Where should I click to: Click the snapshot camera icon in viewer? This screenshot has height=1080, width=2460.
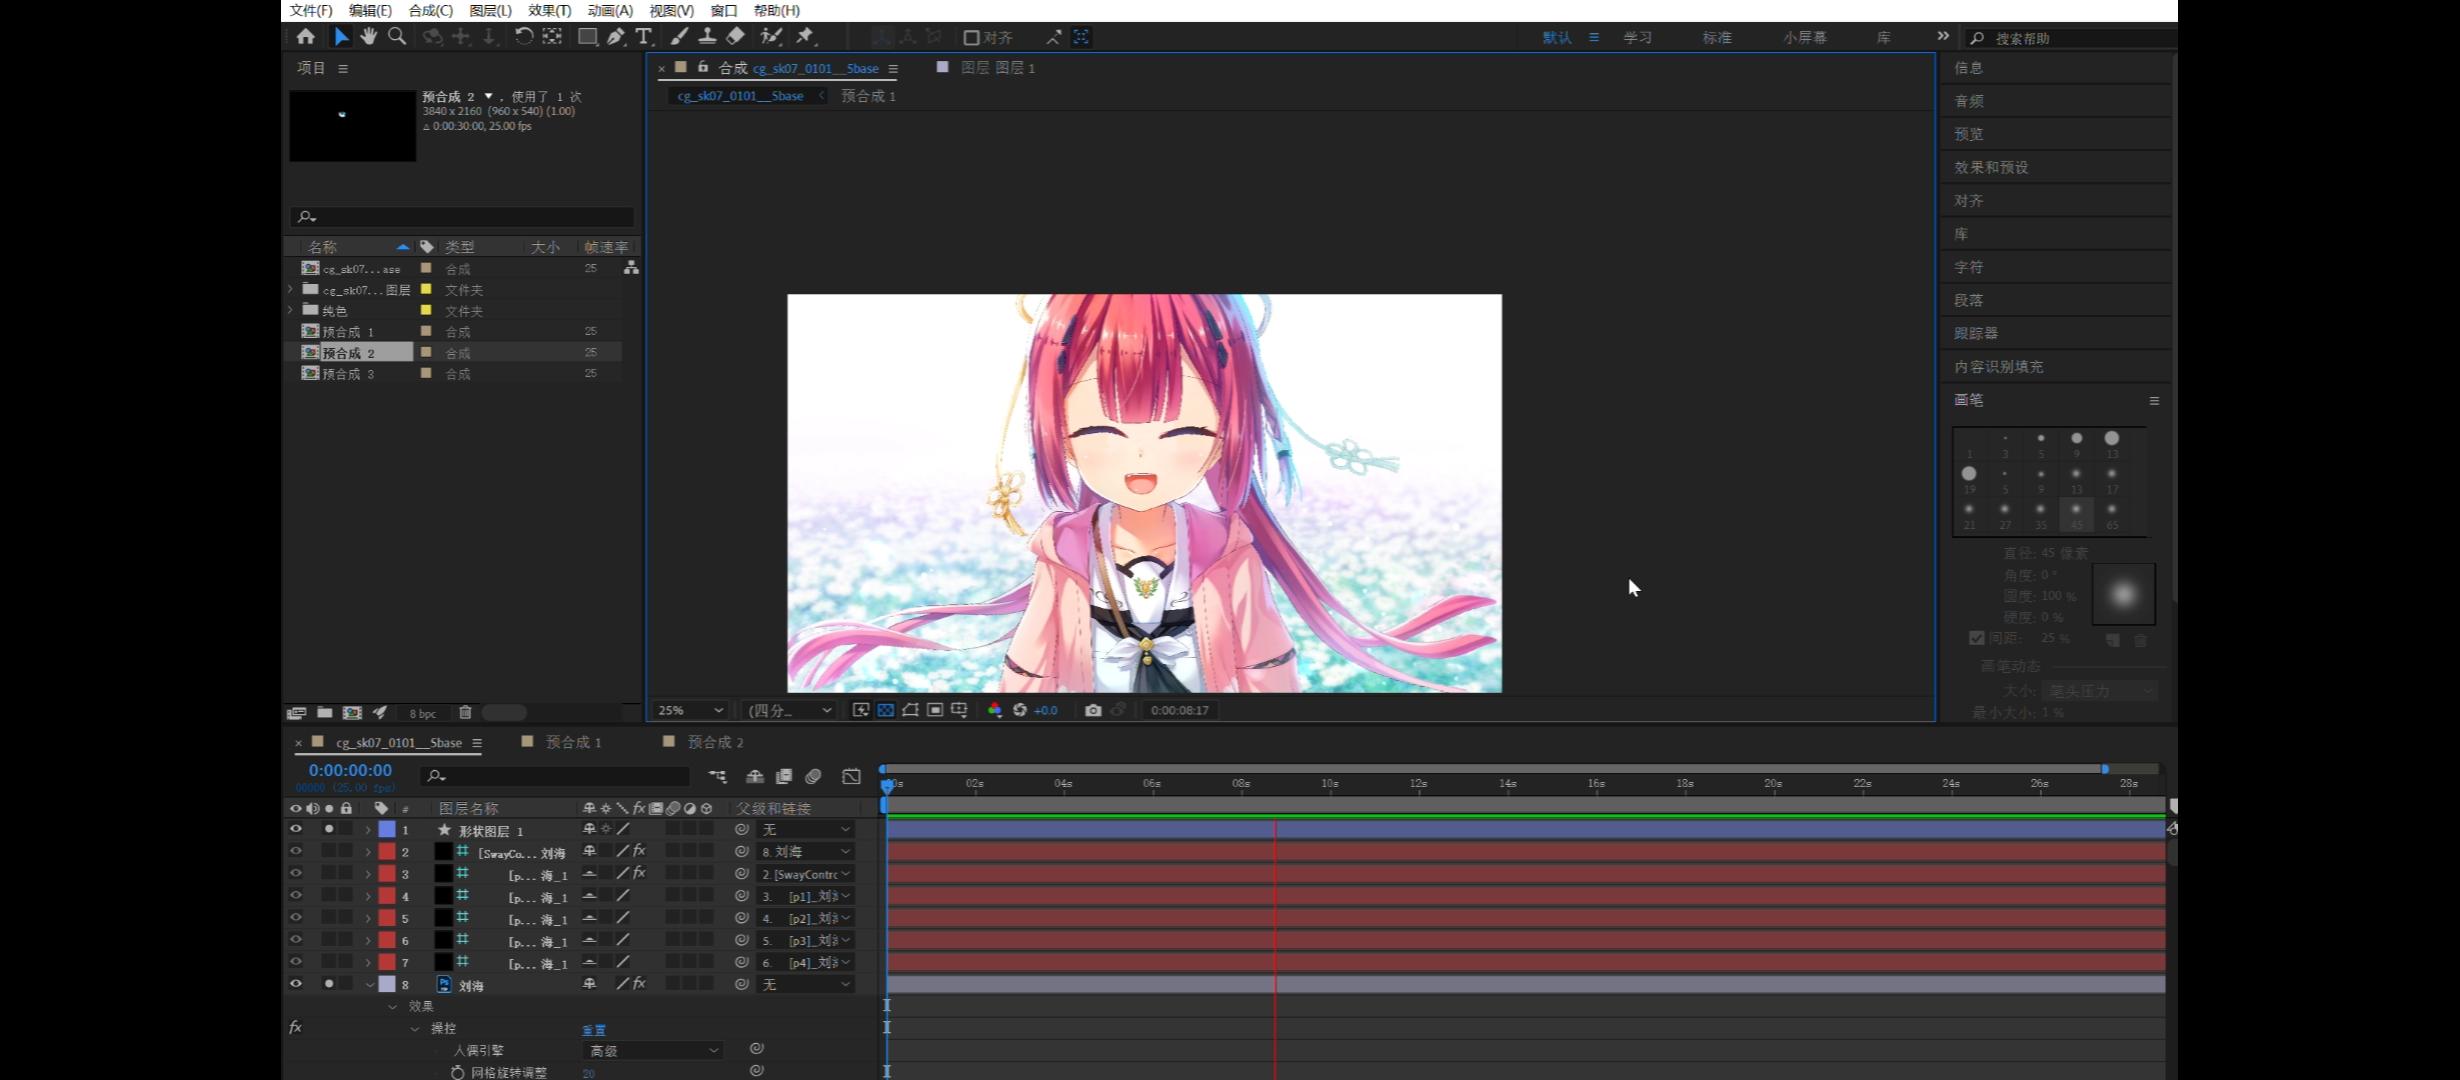point(1093,710)
